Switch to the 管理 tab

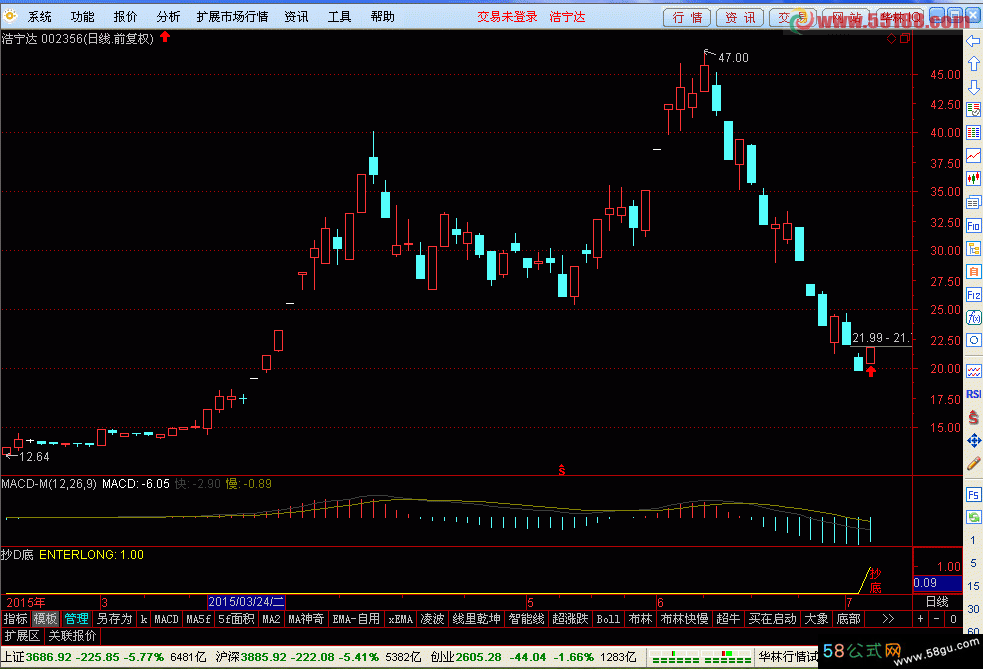pyautogui.click(x=76, y=619)
